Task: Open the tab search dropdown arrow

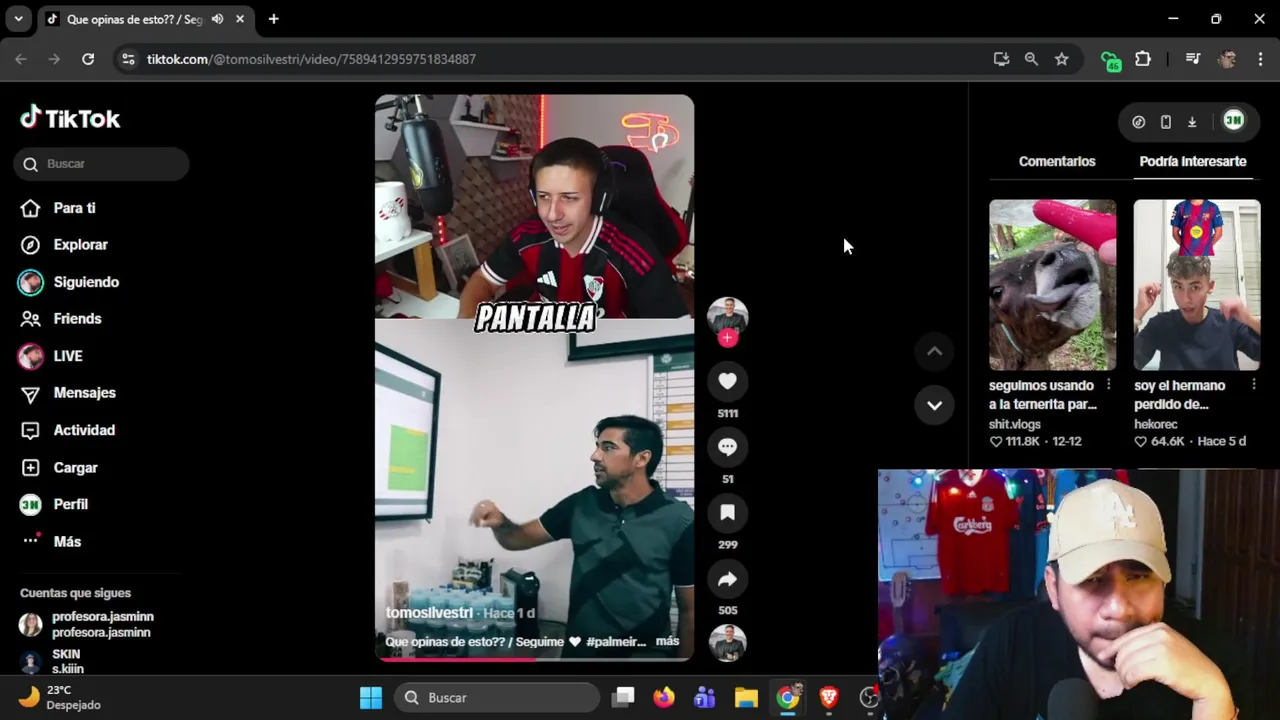Action: (18, 19)
